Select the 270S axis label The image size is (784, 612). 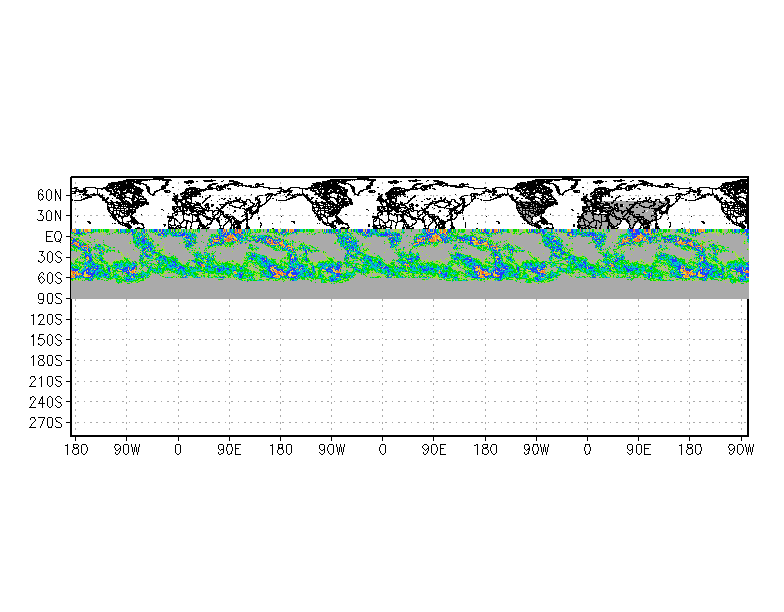point(46,423)
